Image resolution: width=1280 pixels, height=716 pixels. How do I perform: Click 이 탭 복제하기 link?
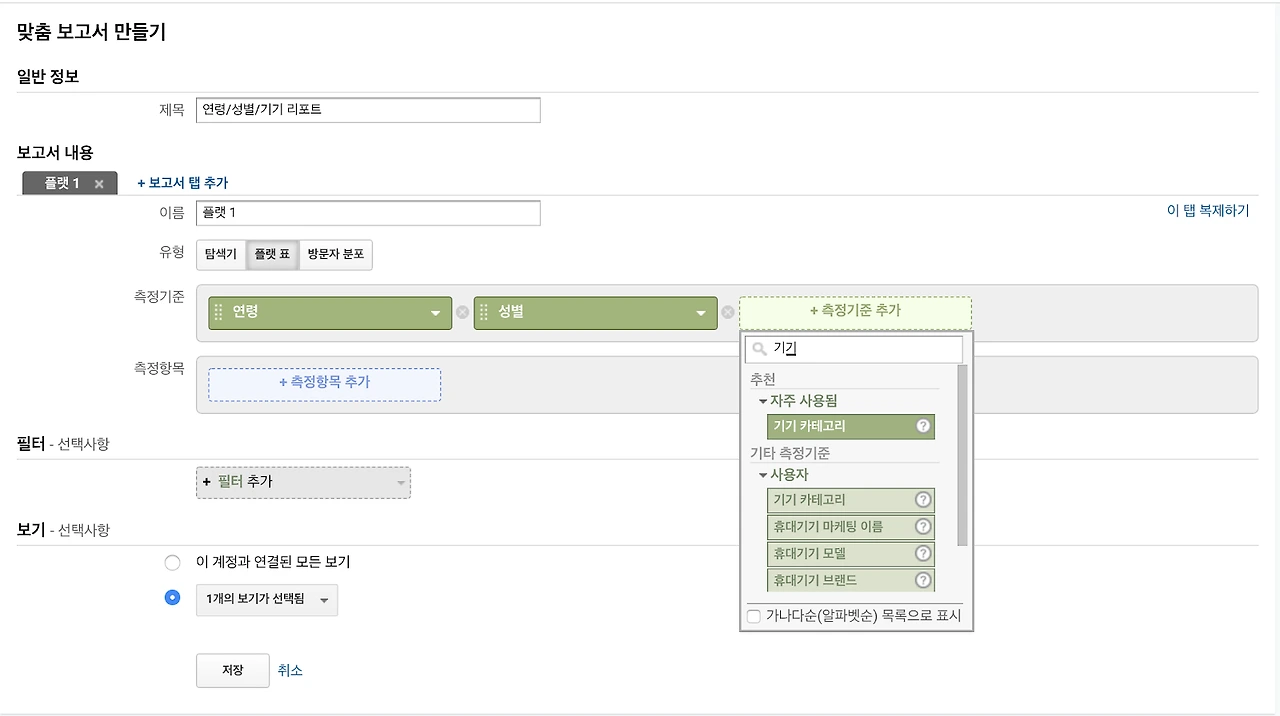[1208, 211]
